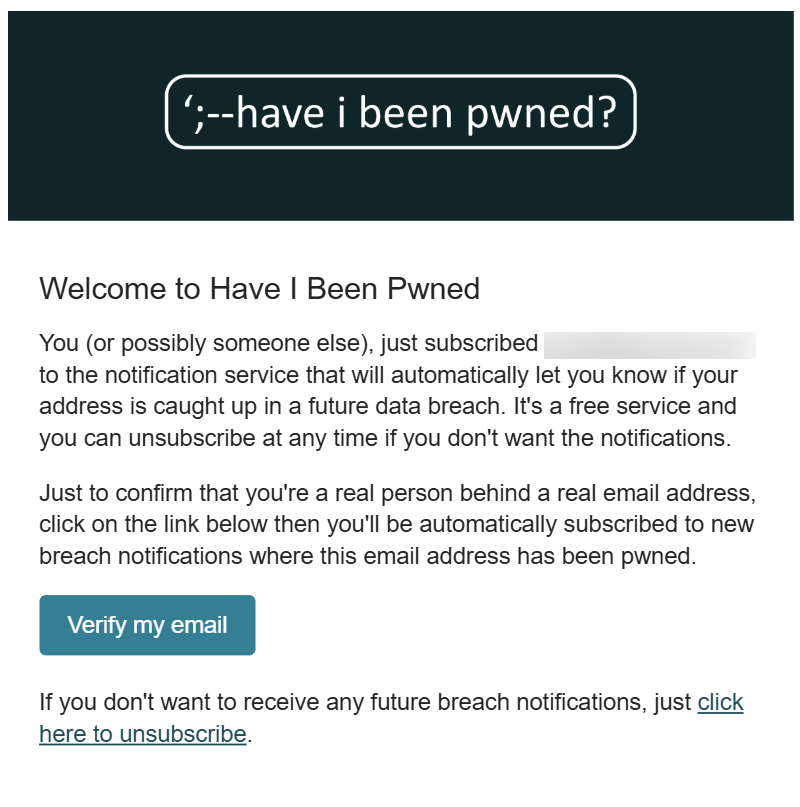The image size is (800, 807).
Task: Click the question mark in the logo
Action: (x=610, y=112)
